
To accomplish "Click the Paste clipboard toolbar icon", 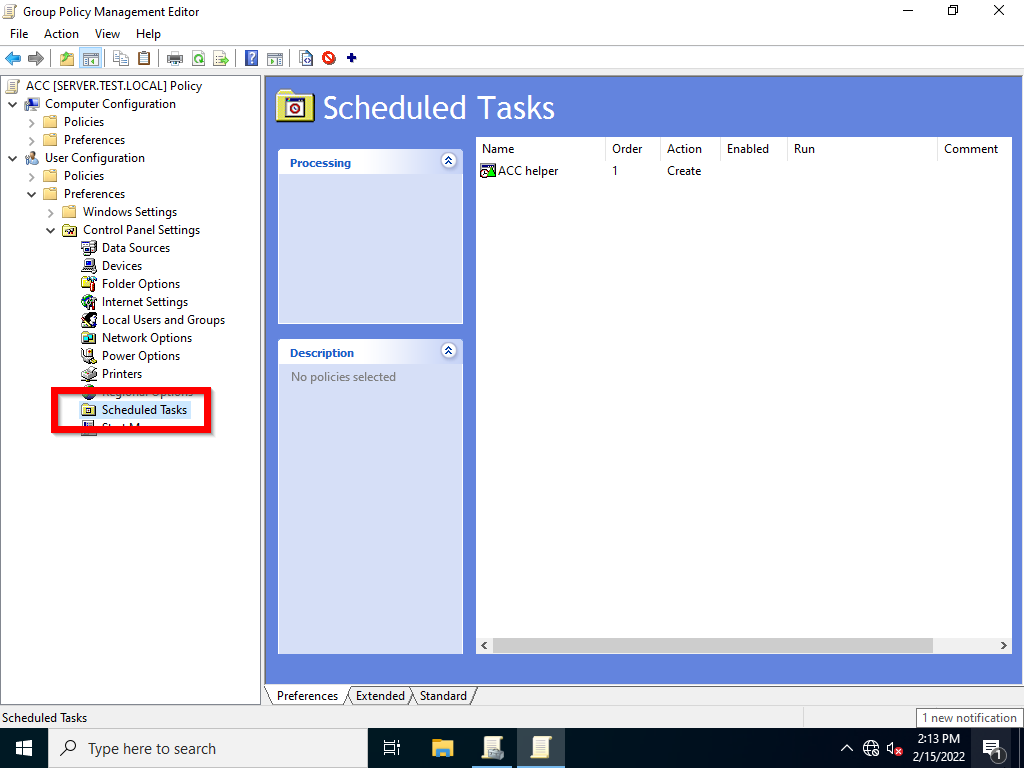I will [144, 58].
